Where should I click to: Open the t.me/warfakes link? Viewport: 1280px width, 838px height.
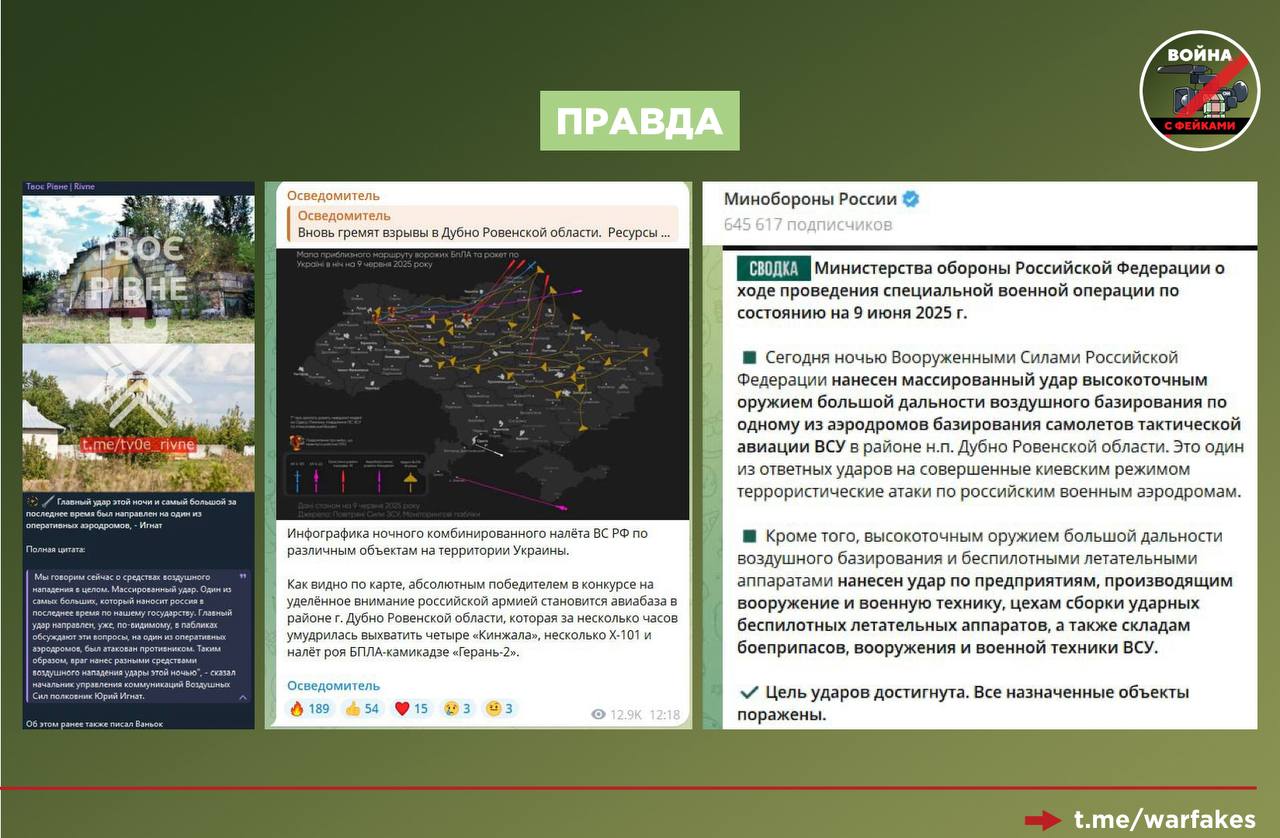[1164, 820]
